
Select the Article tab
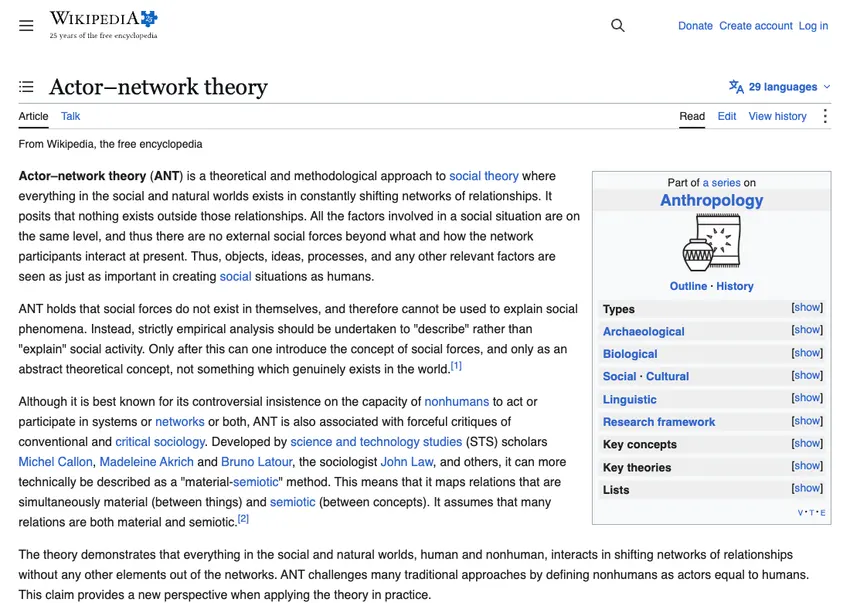click(33, 116)
